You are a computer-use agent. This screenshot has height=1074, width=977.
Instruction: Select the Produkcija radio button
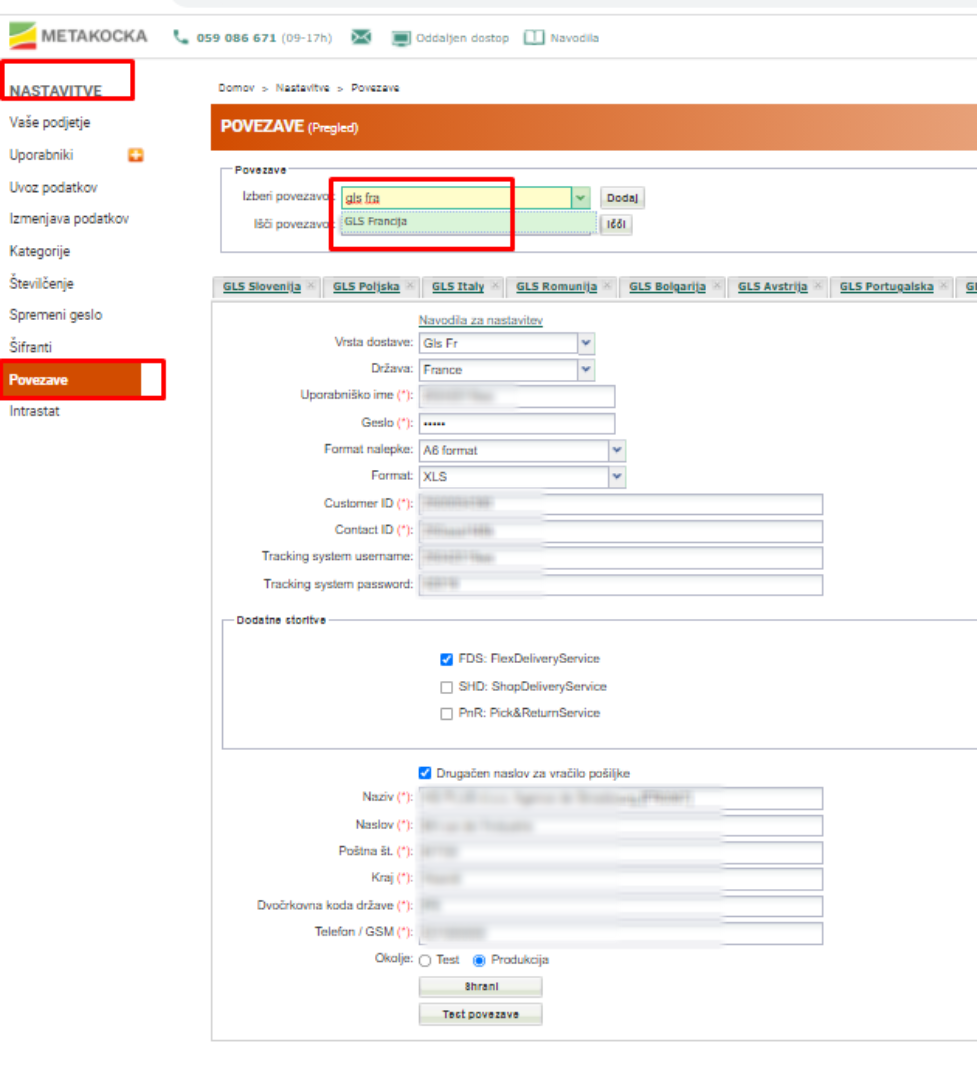[x=480, y=960]
